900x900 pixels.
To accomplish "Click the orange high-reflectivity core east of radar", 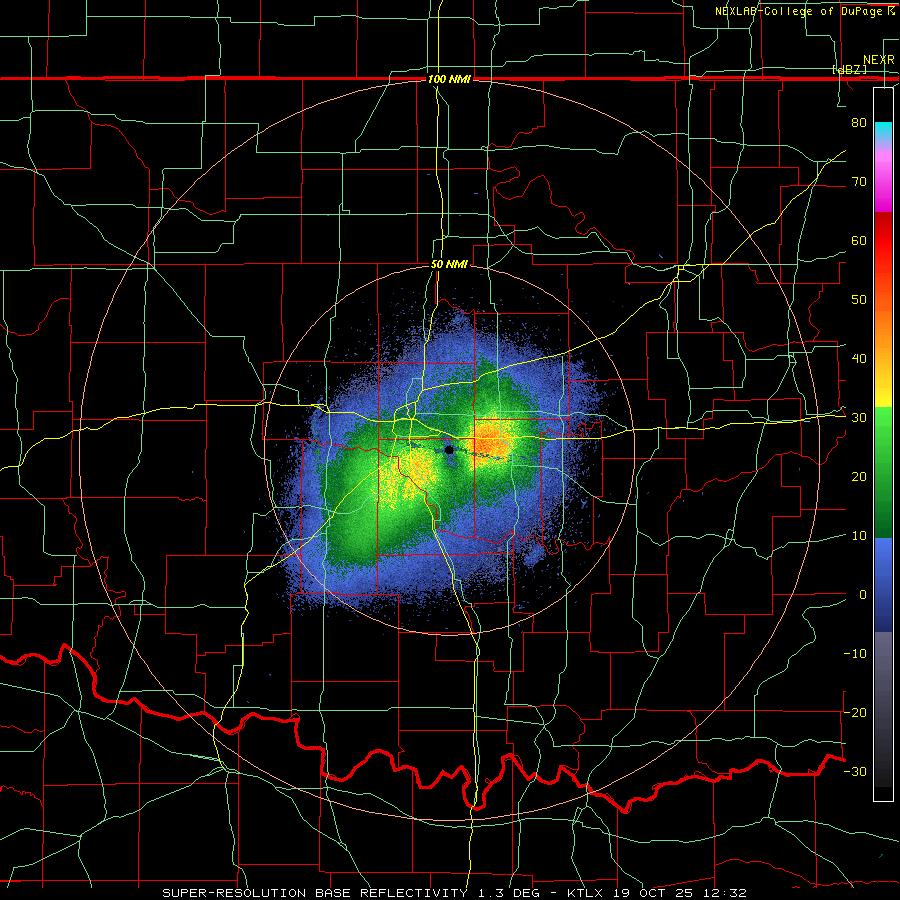I will 491,441.
